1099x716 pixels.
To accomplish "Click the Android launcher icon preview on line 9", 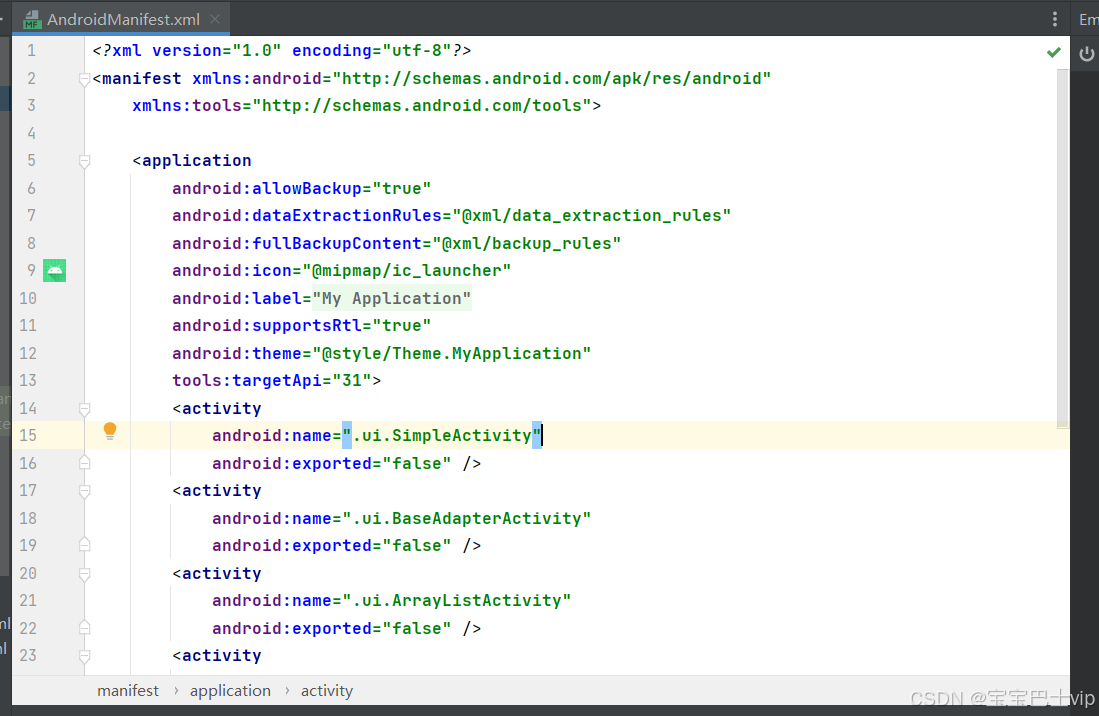I will pos(54,270).
